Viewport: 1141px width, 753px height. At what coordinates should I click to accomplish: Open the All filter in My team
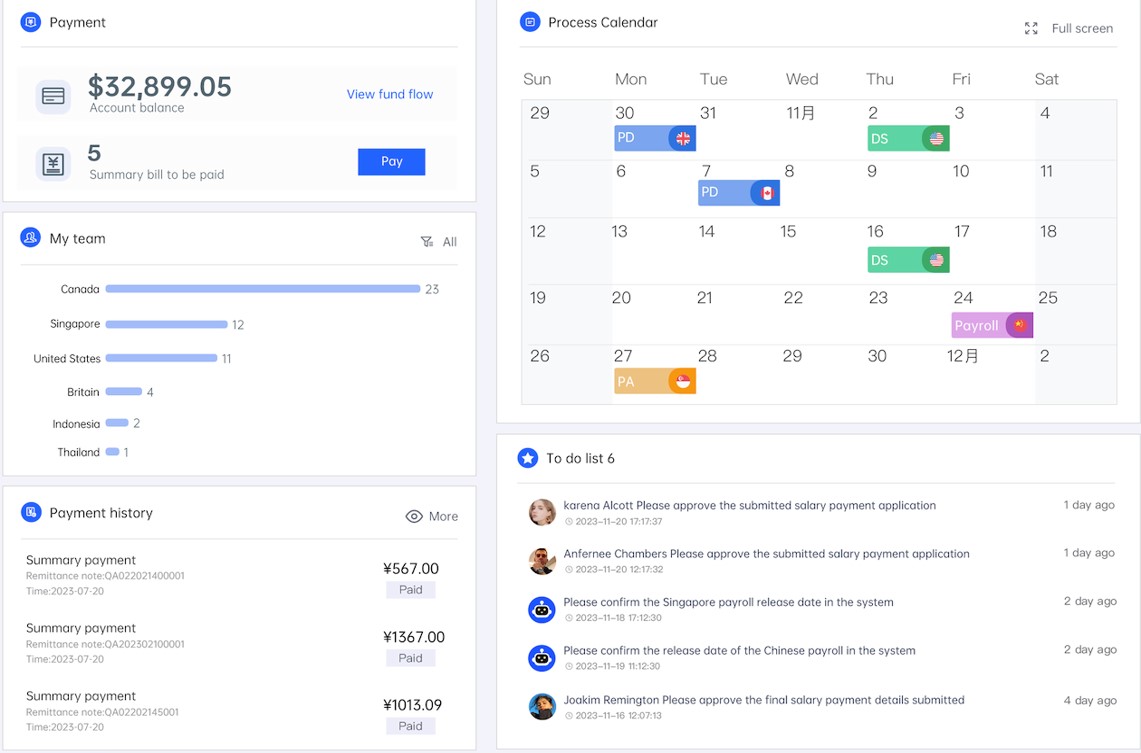point(439,242)
